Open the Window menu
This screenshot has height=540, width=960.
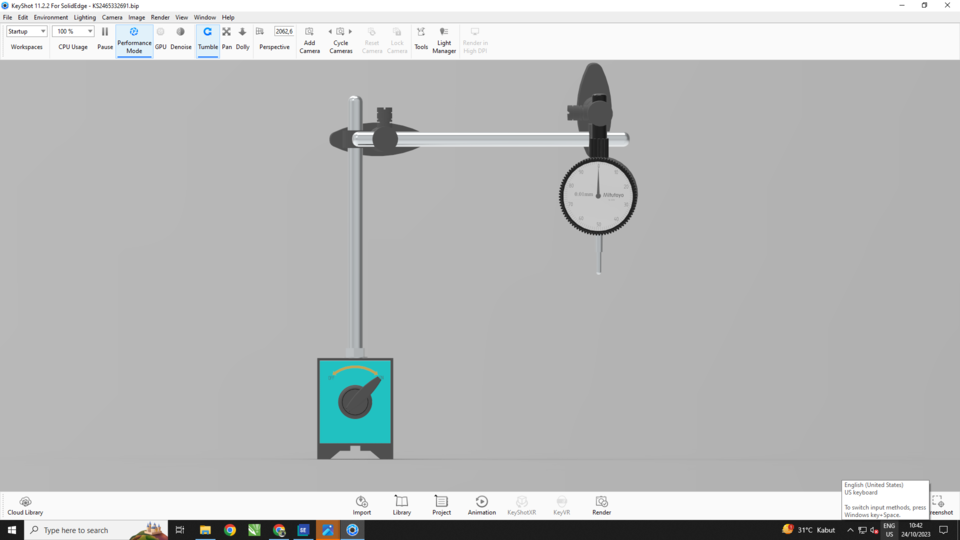[204, 17]
